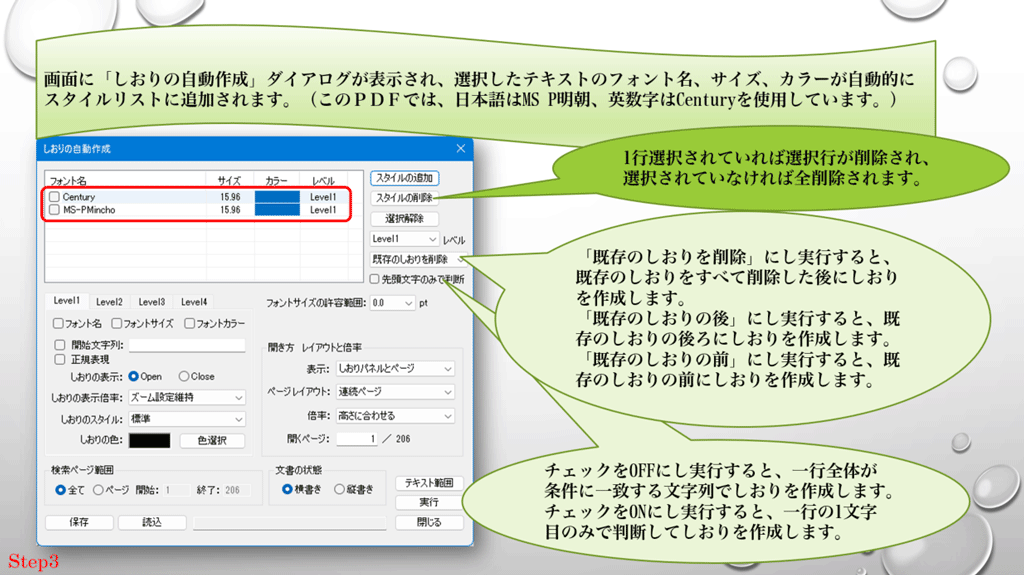Check the Century font row checkbox

55,198
